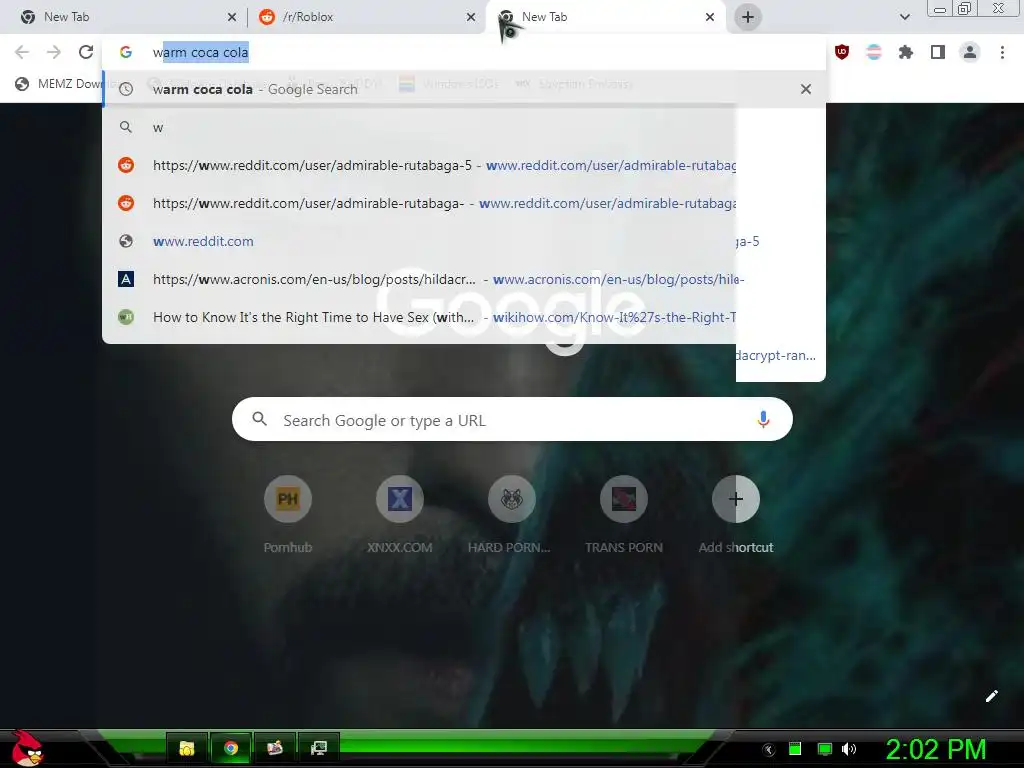This screenshot has height=768, width=1024.
Task: Open the uBlock Origin extension
Action: tap(842, 52)
